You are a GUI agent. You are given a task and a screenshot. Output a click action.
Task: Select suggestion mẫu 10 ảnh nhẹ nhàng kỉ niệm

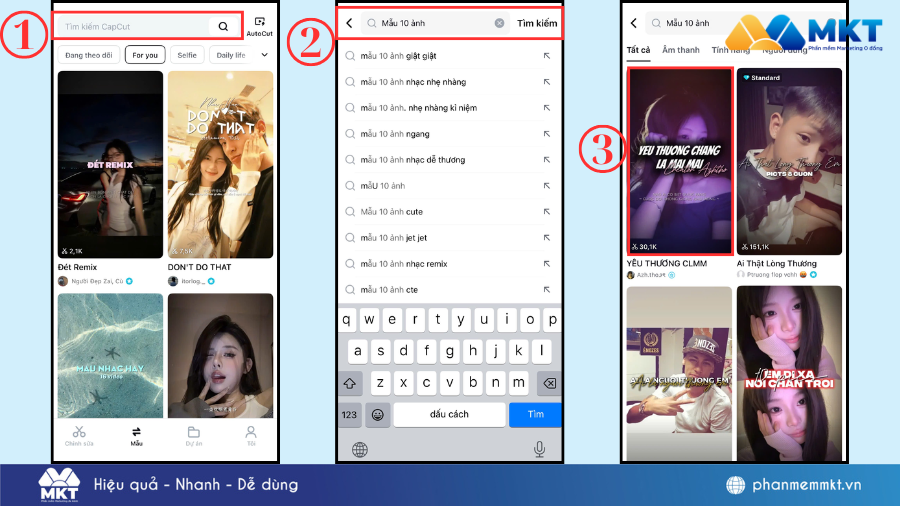pyautogui.click(x=449, y=108)
